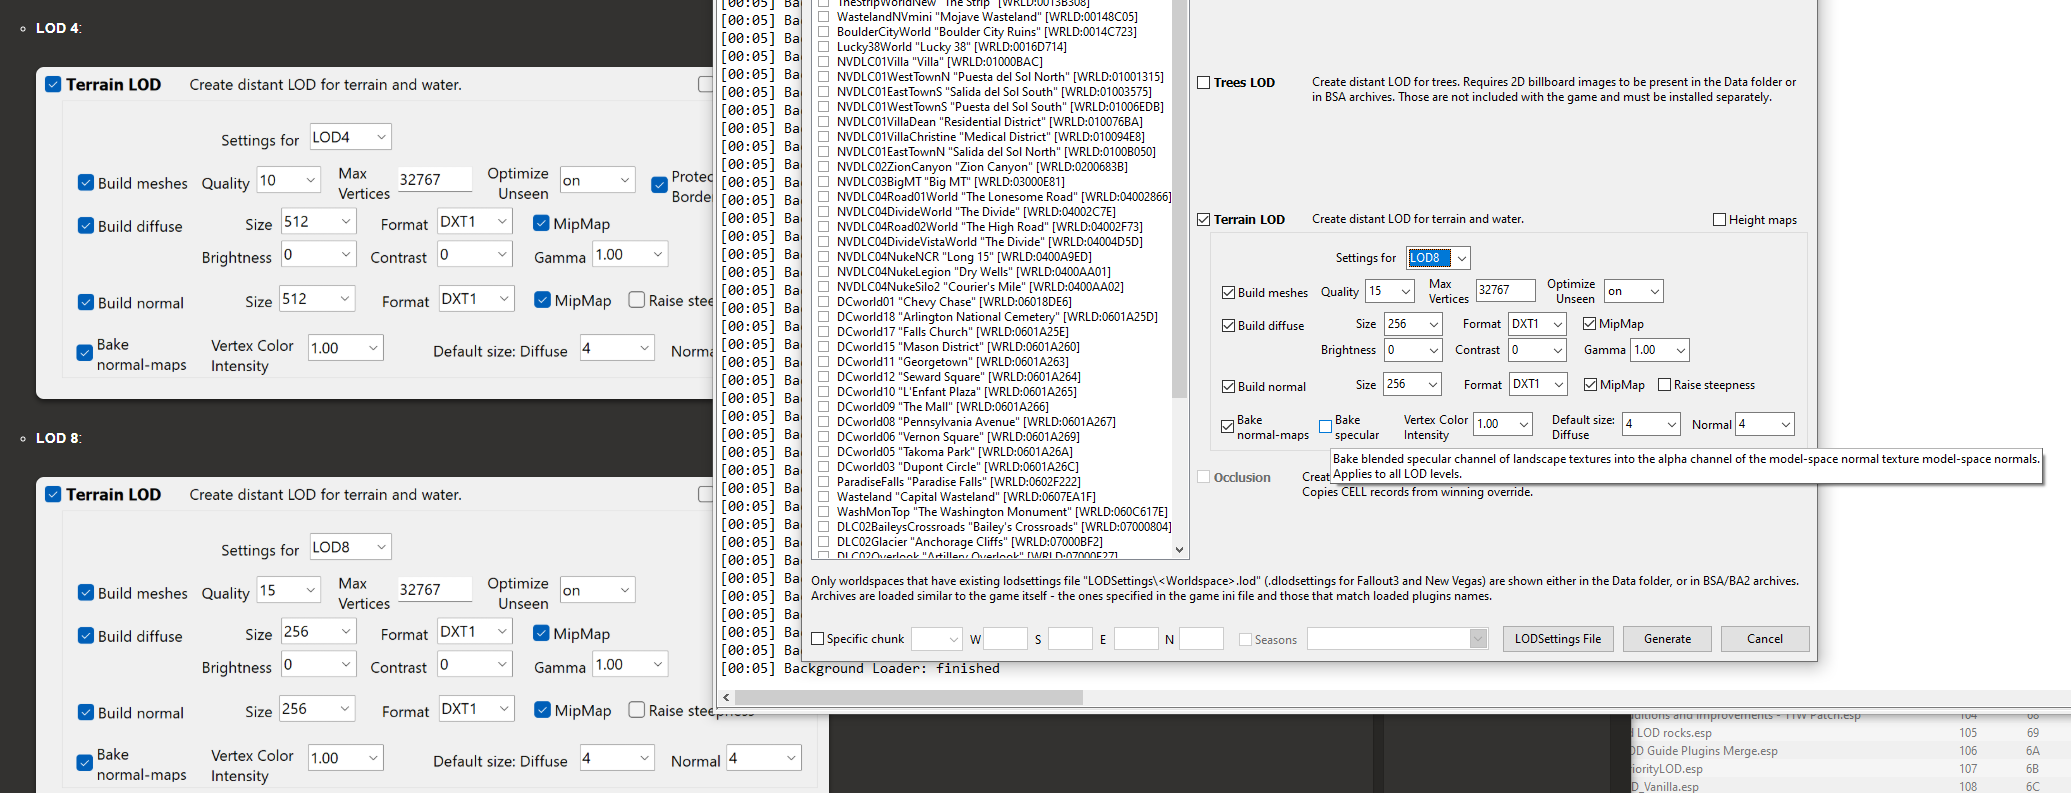Click the N chunk coordinate field

click(x=1201, y=639)
